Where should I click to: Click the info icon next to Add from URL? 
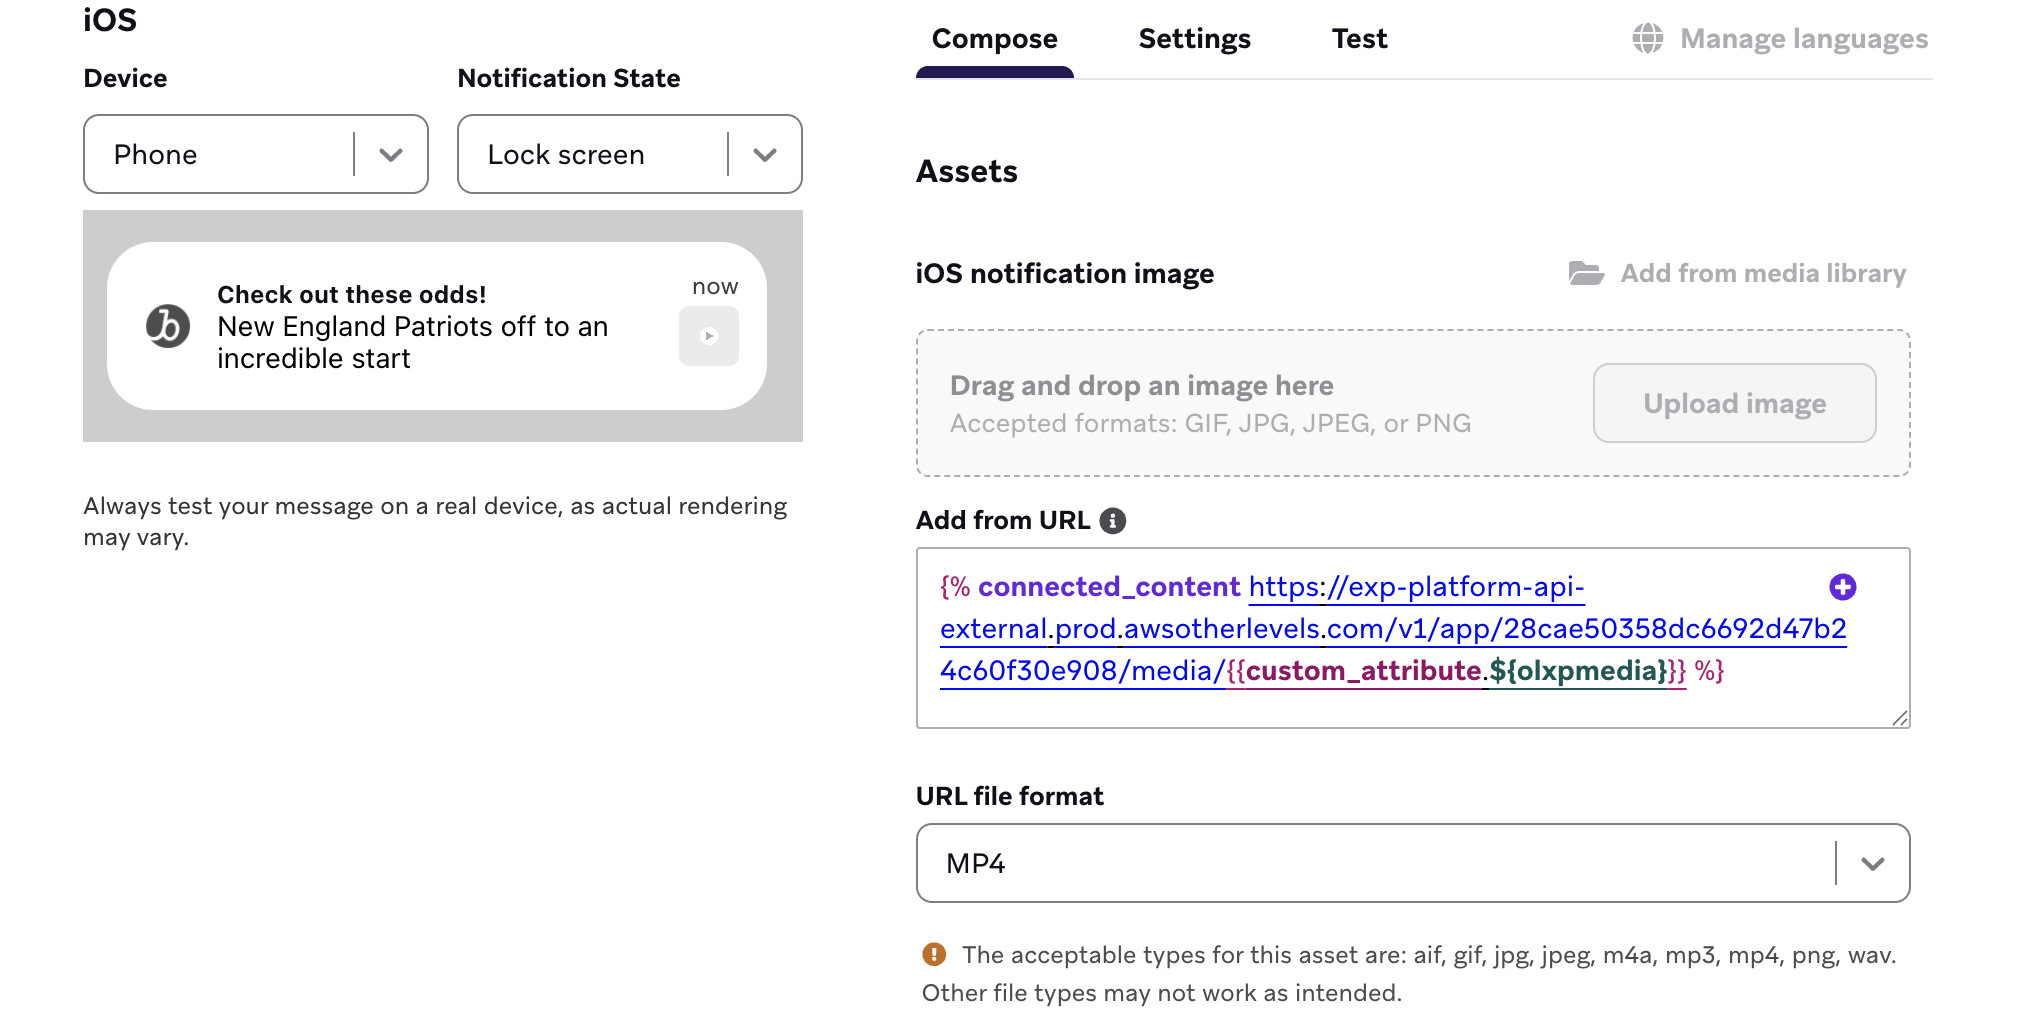[1115, 519]
